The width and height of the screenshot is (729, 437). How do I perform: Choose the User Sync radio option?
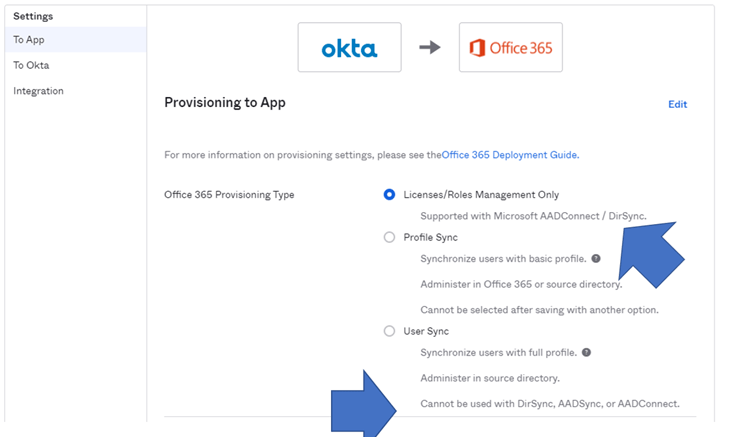click(390, 331)
